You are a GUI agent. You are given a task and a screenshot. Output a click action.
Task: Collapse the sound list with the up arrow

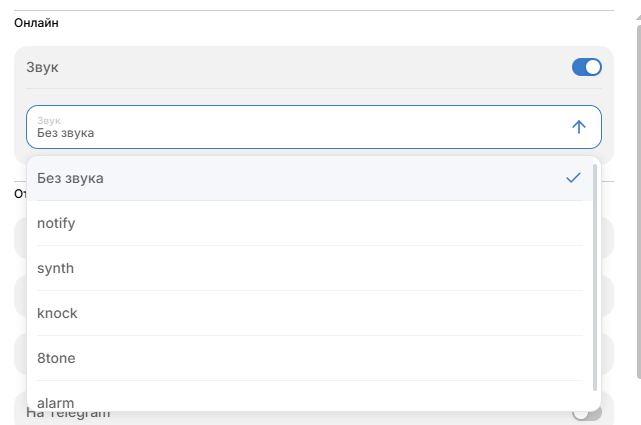pyautogui.click(x=578, y=127)
